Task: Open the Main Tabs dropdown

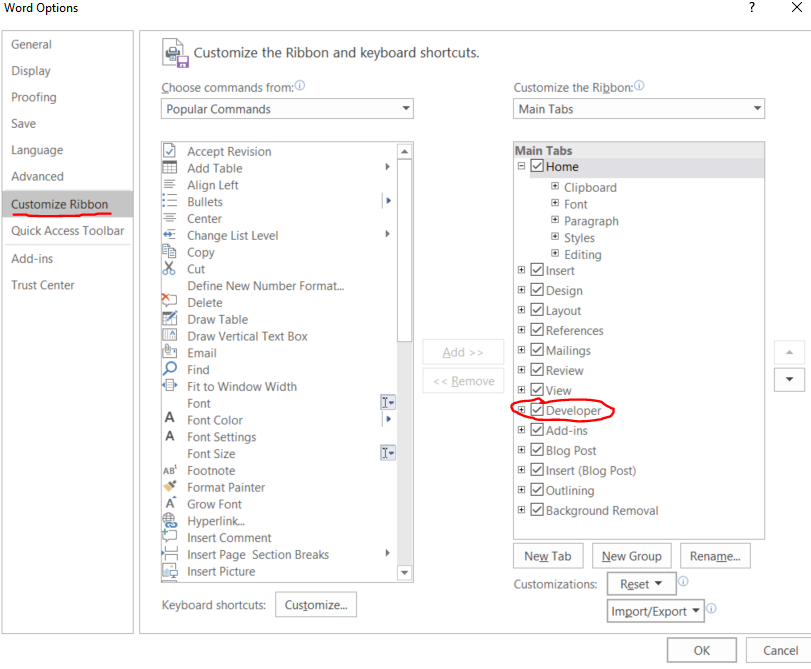Action: 639,109
